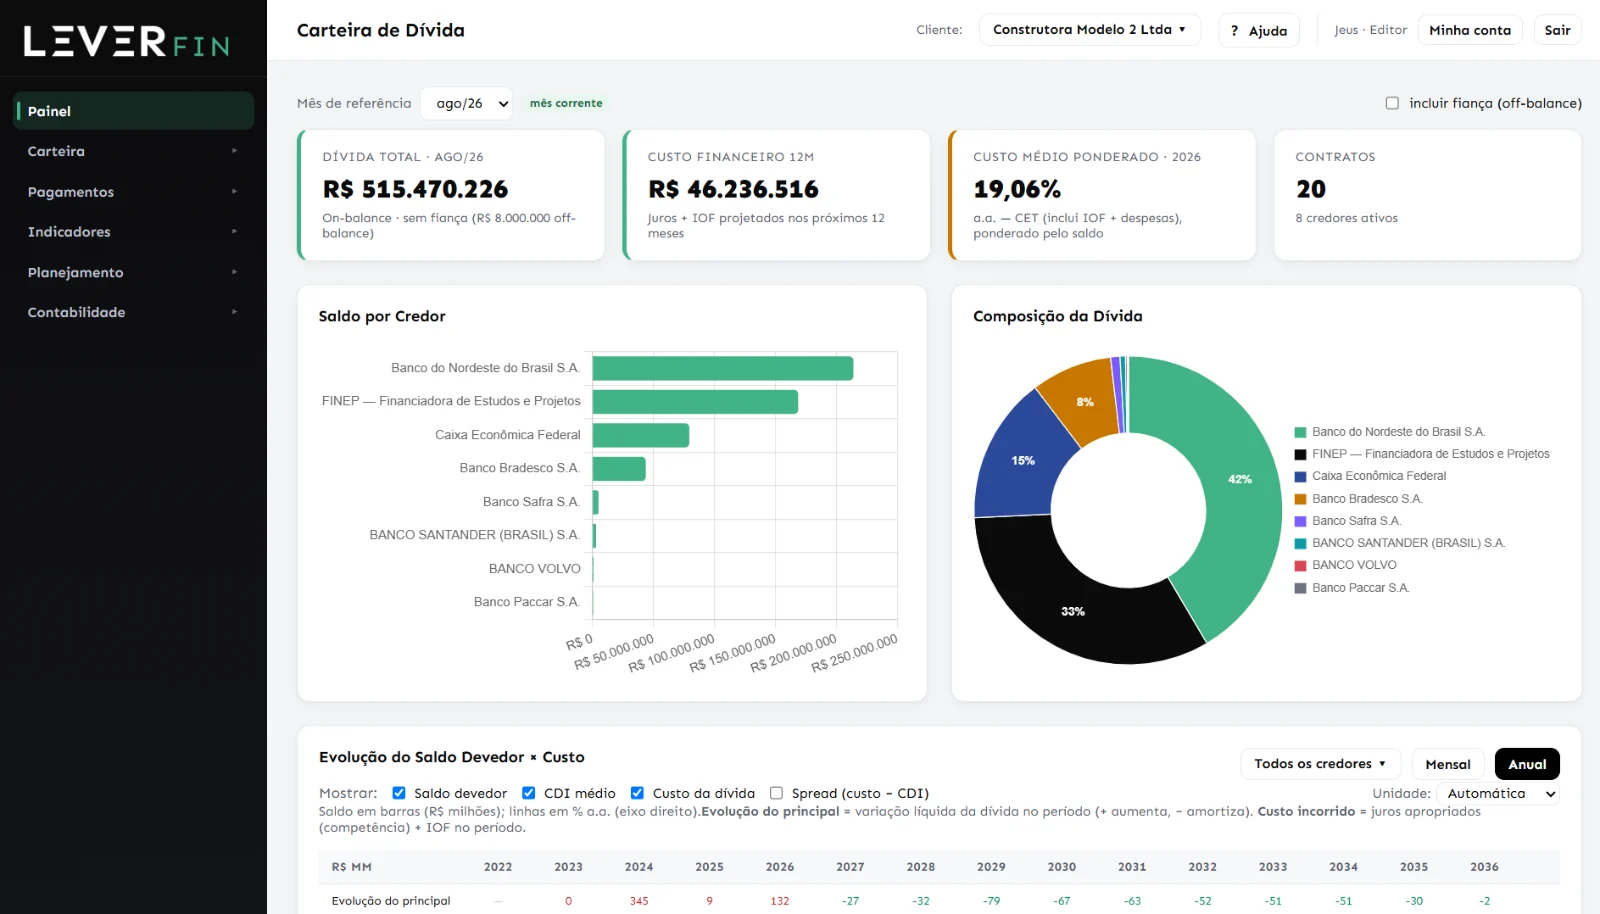Open the Ajuda help button
Viewport: 1600px width, 914px height.
click(1259, 31)
